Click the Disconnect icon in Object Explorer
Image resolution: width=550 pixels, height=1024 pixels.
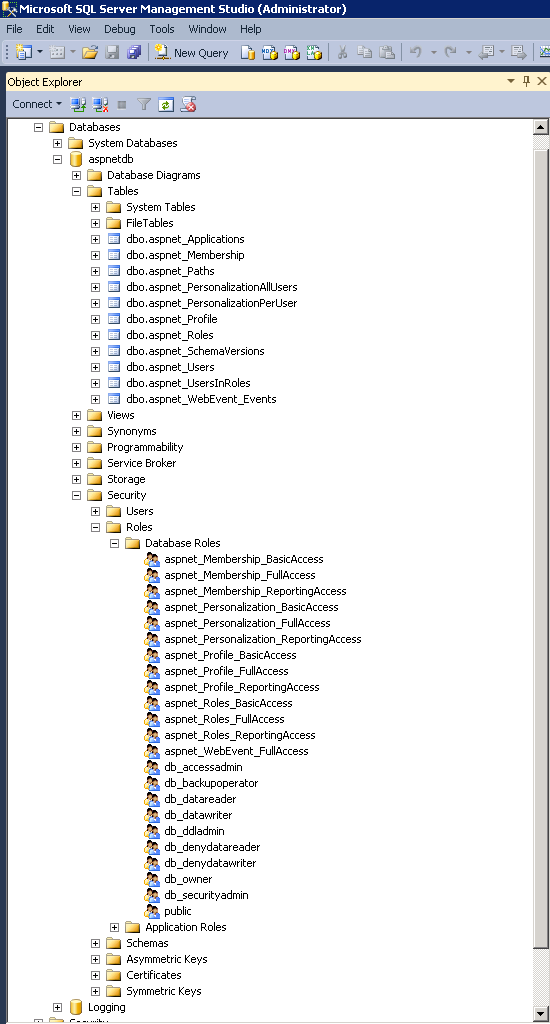pyautogui.click(x=100, y=104)
